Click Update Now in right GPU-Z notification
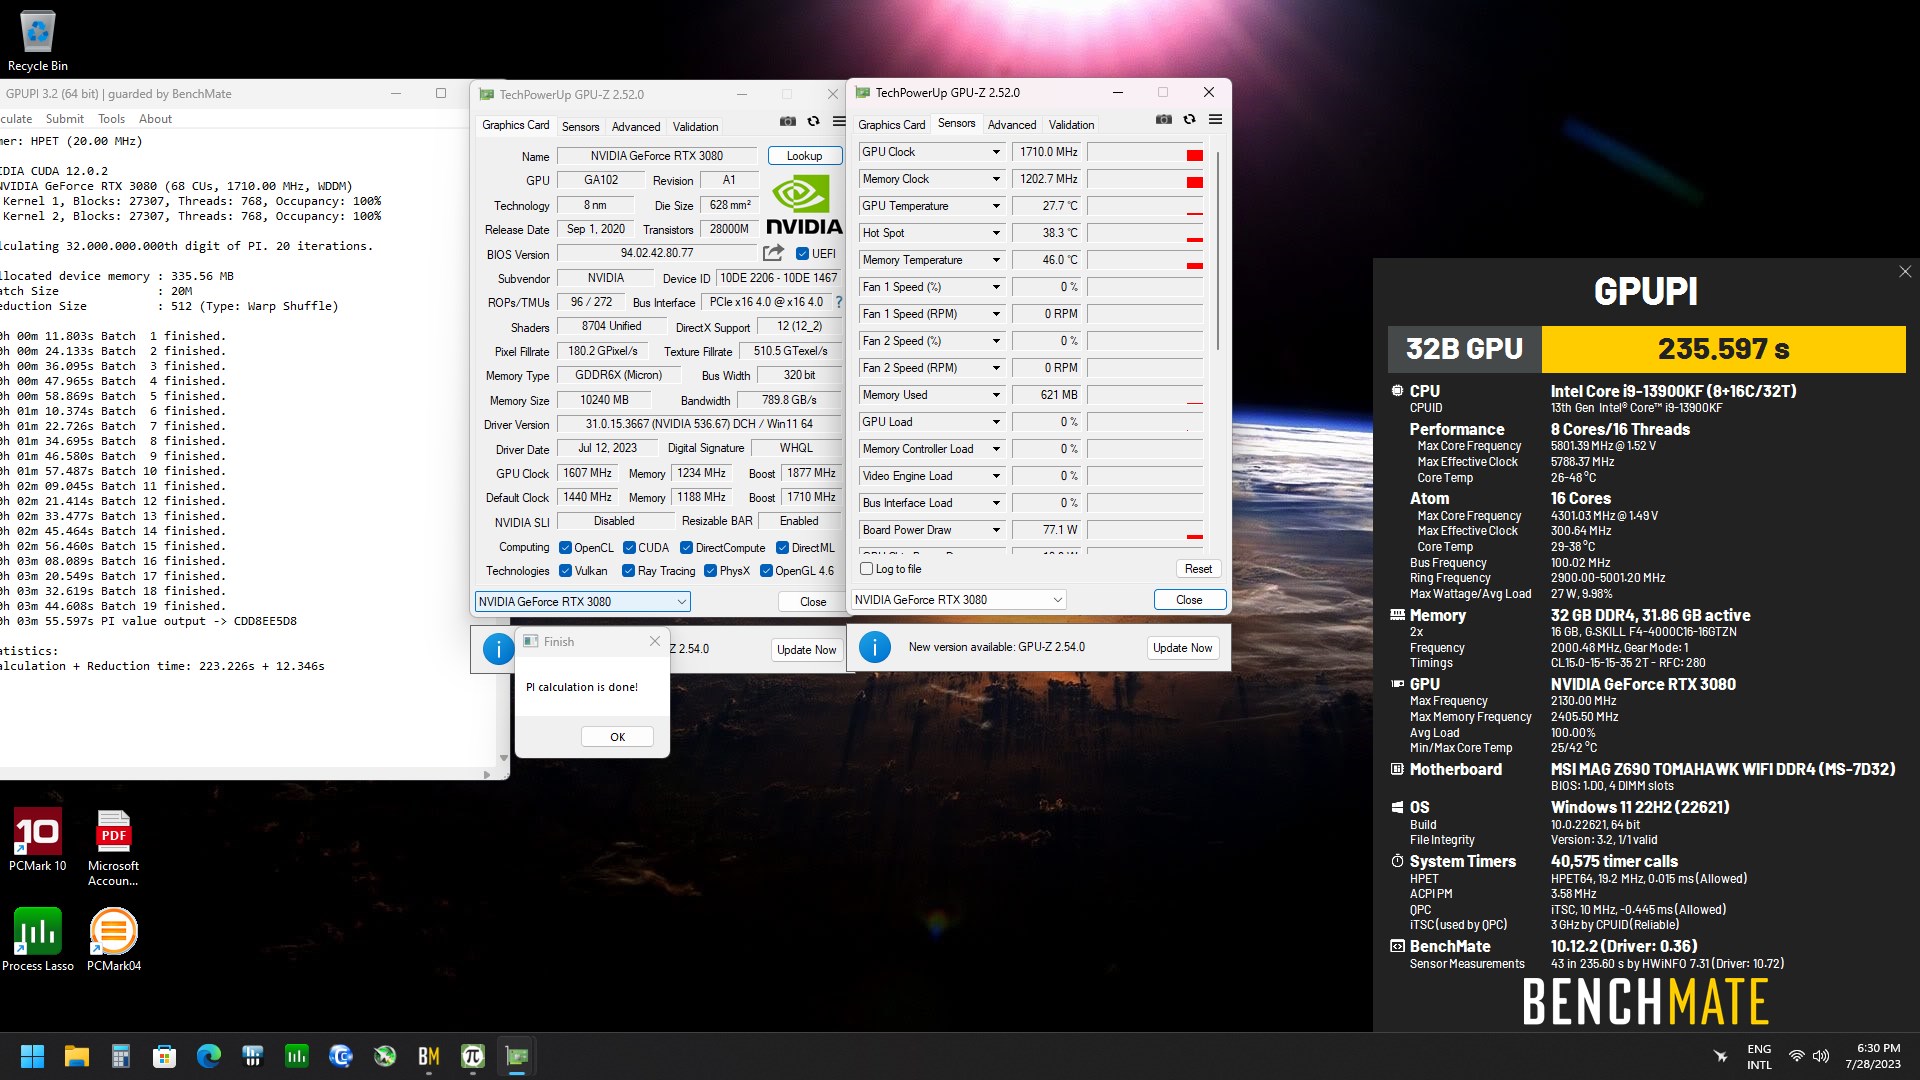 pyautogui.click(x=1182, y=648)
